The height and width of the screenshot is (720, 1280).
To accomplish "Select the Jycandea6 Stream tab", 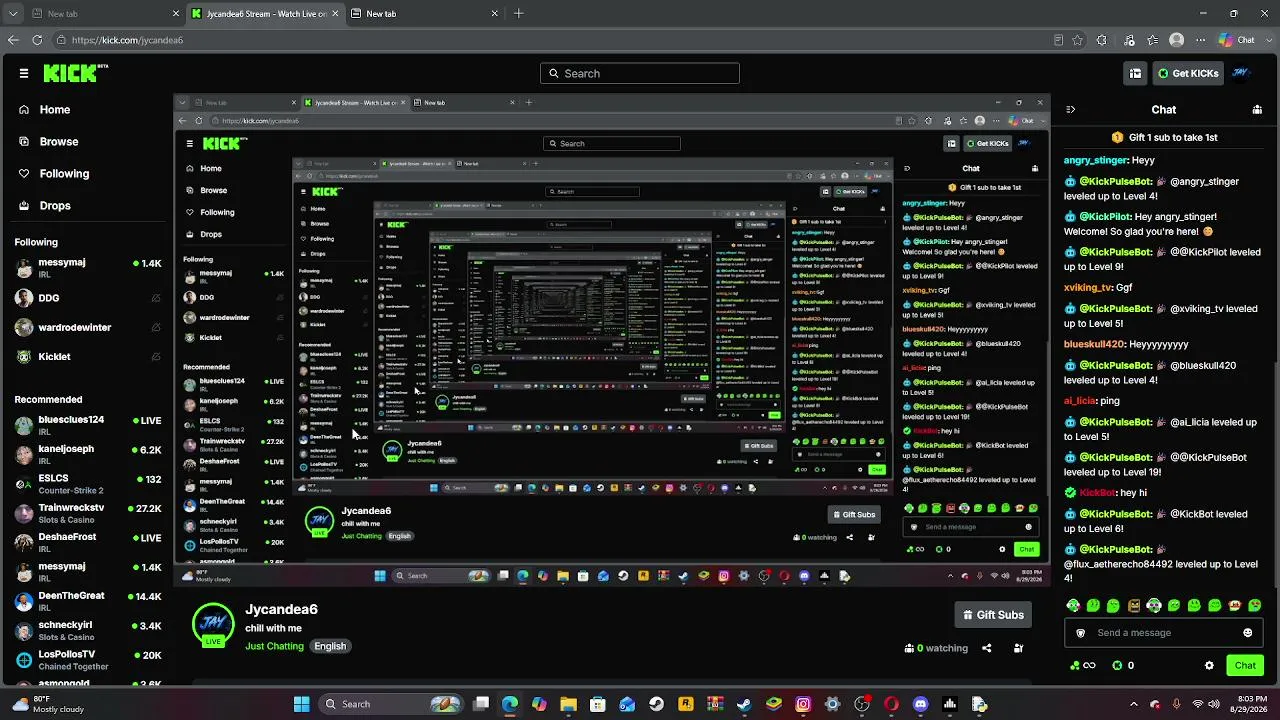I will point(264,14).
